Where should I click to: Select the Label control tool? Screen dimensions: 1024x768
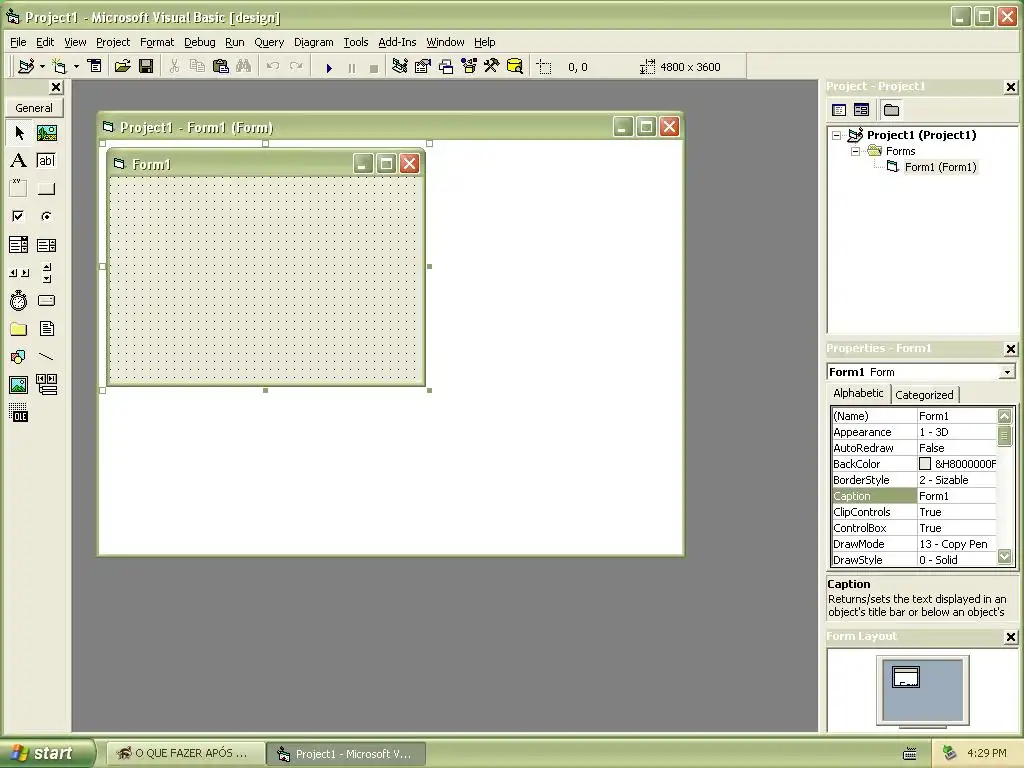click(19, 161)
